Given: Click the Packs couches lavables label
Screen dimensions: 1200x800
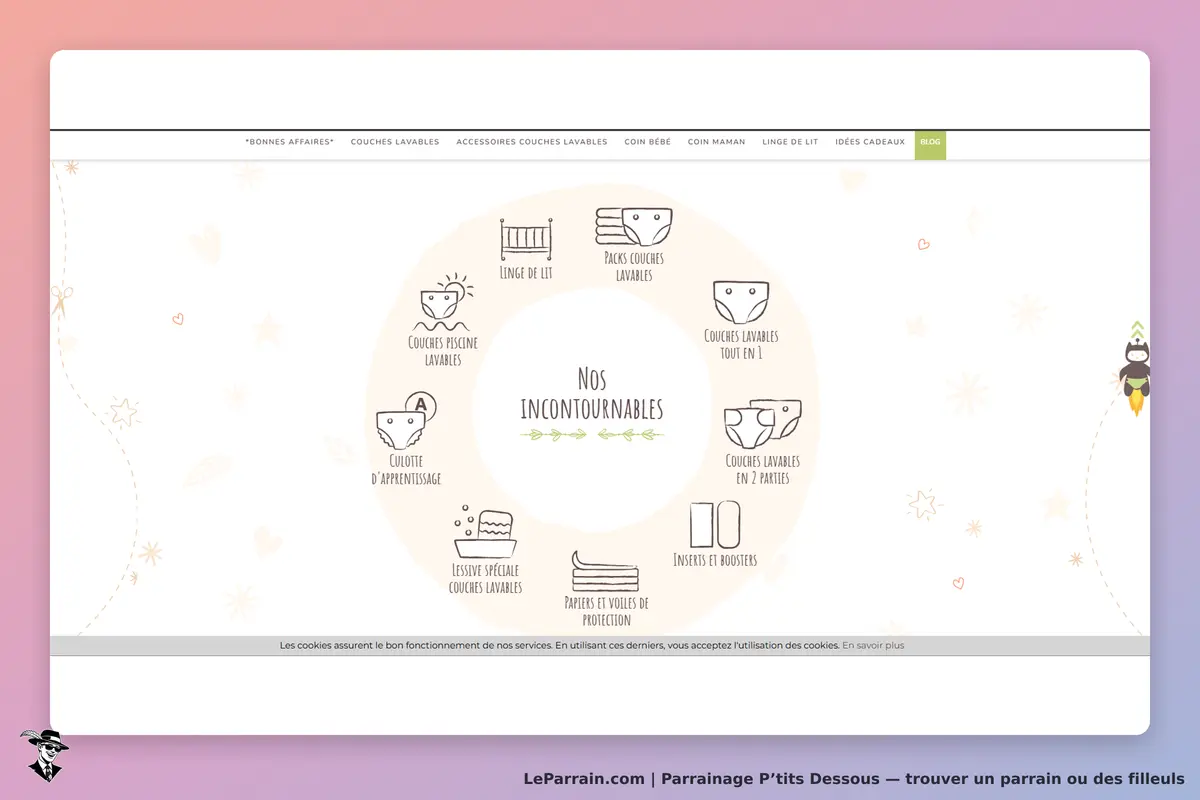Looking at the screenshot, I should click(x=634, y=266).
